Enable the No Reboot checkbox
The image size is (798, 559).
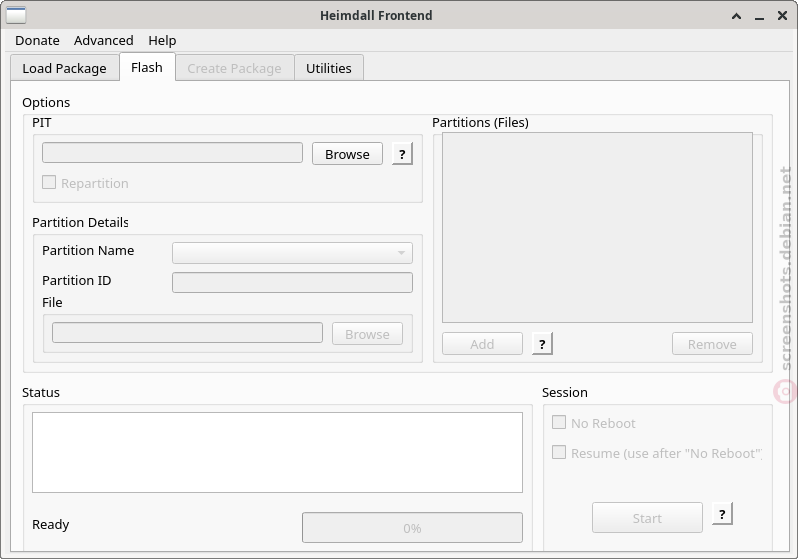(594, 423)
